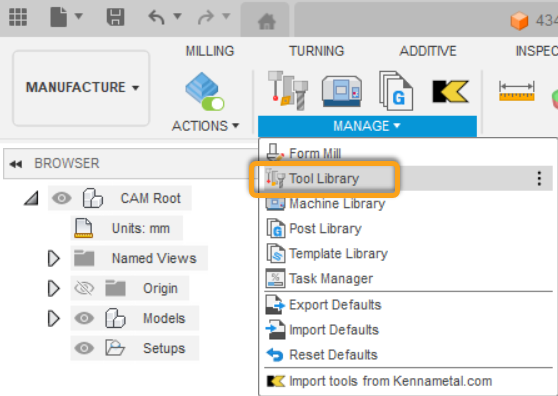The width and height of the screenshot is (558, 396).
Task: Choose Export Defaults menu entry
Action: pos(335,305)
